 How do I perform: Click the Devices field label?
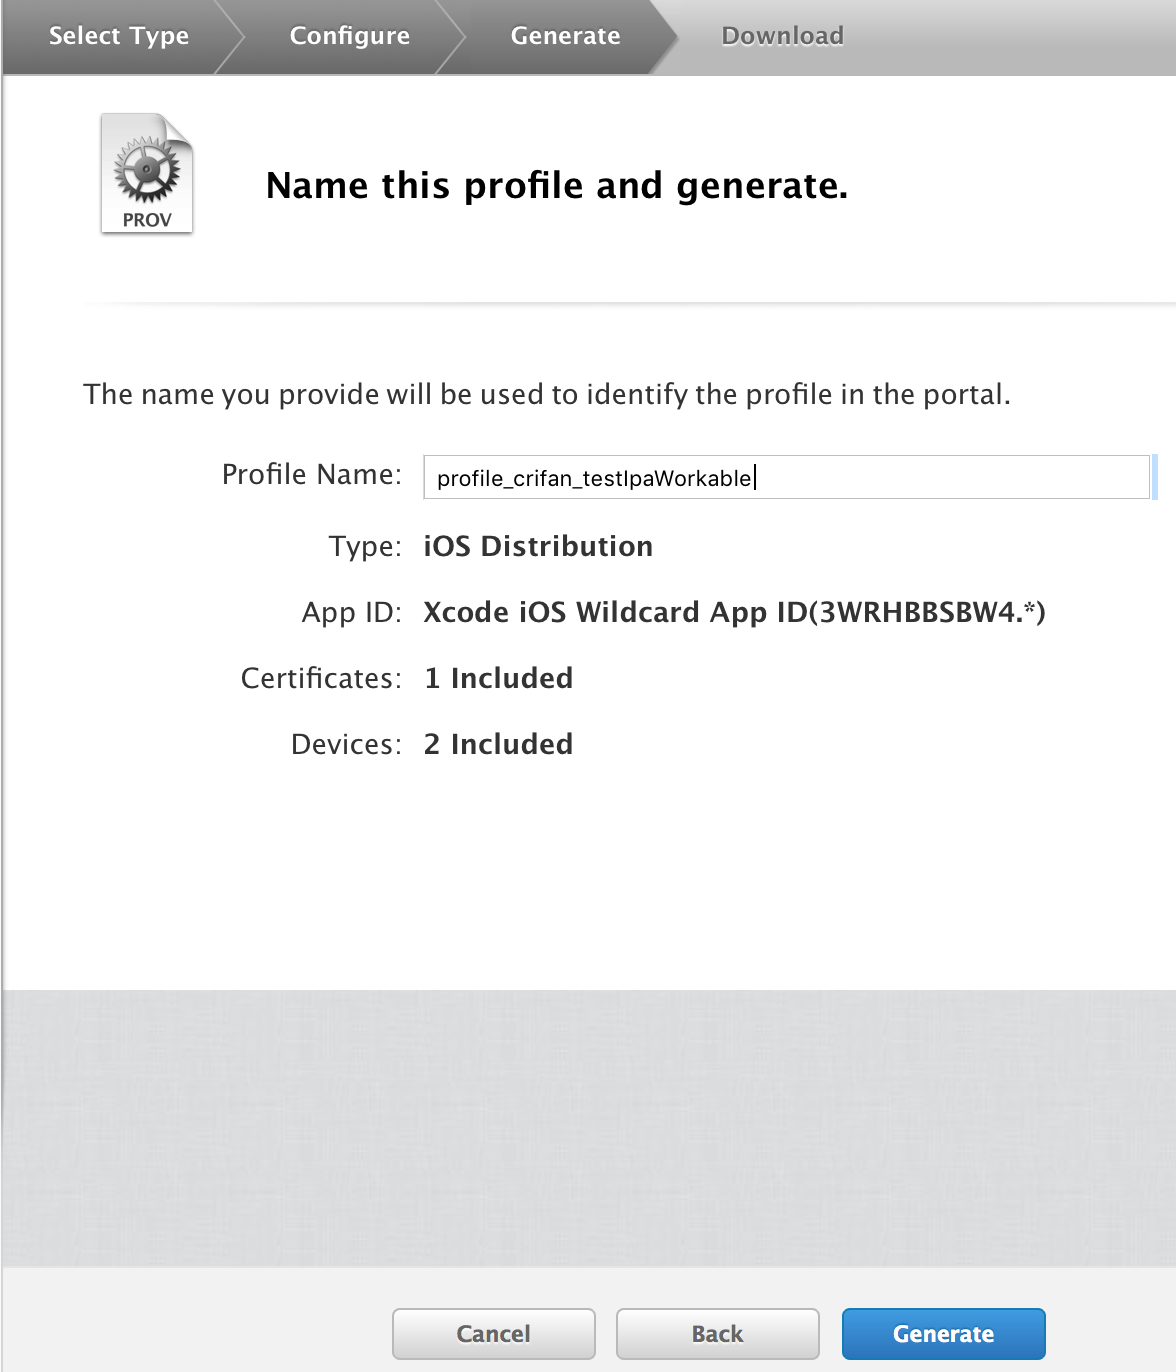(345, 745)
